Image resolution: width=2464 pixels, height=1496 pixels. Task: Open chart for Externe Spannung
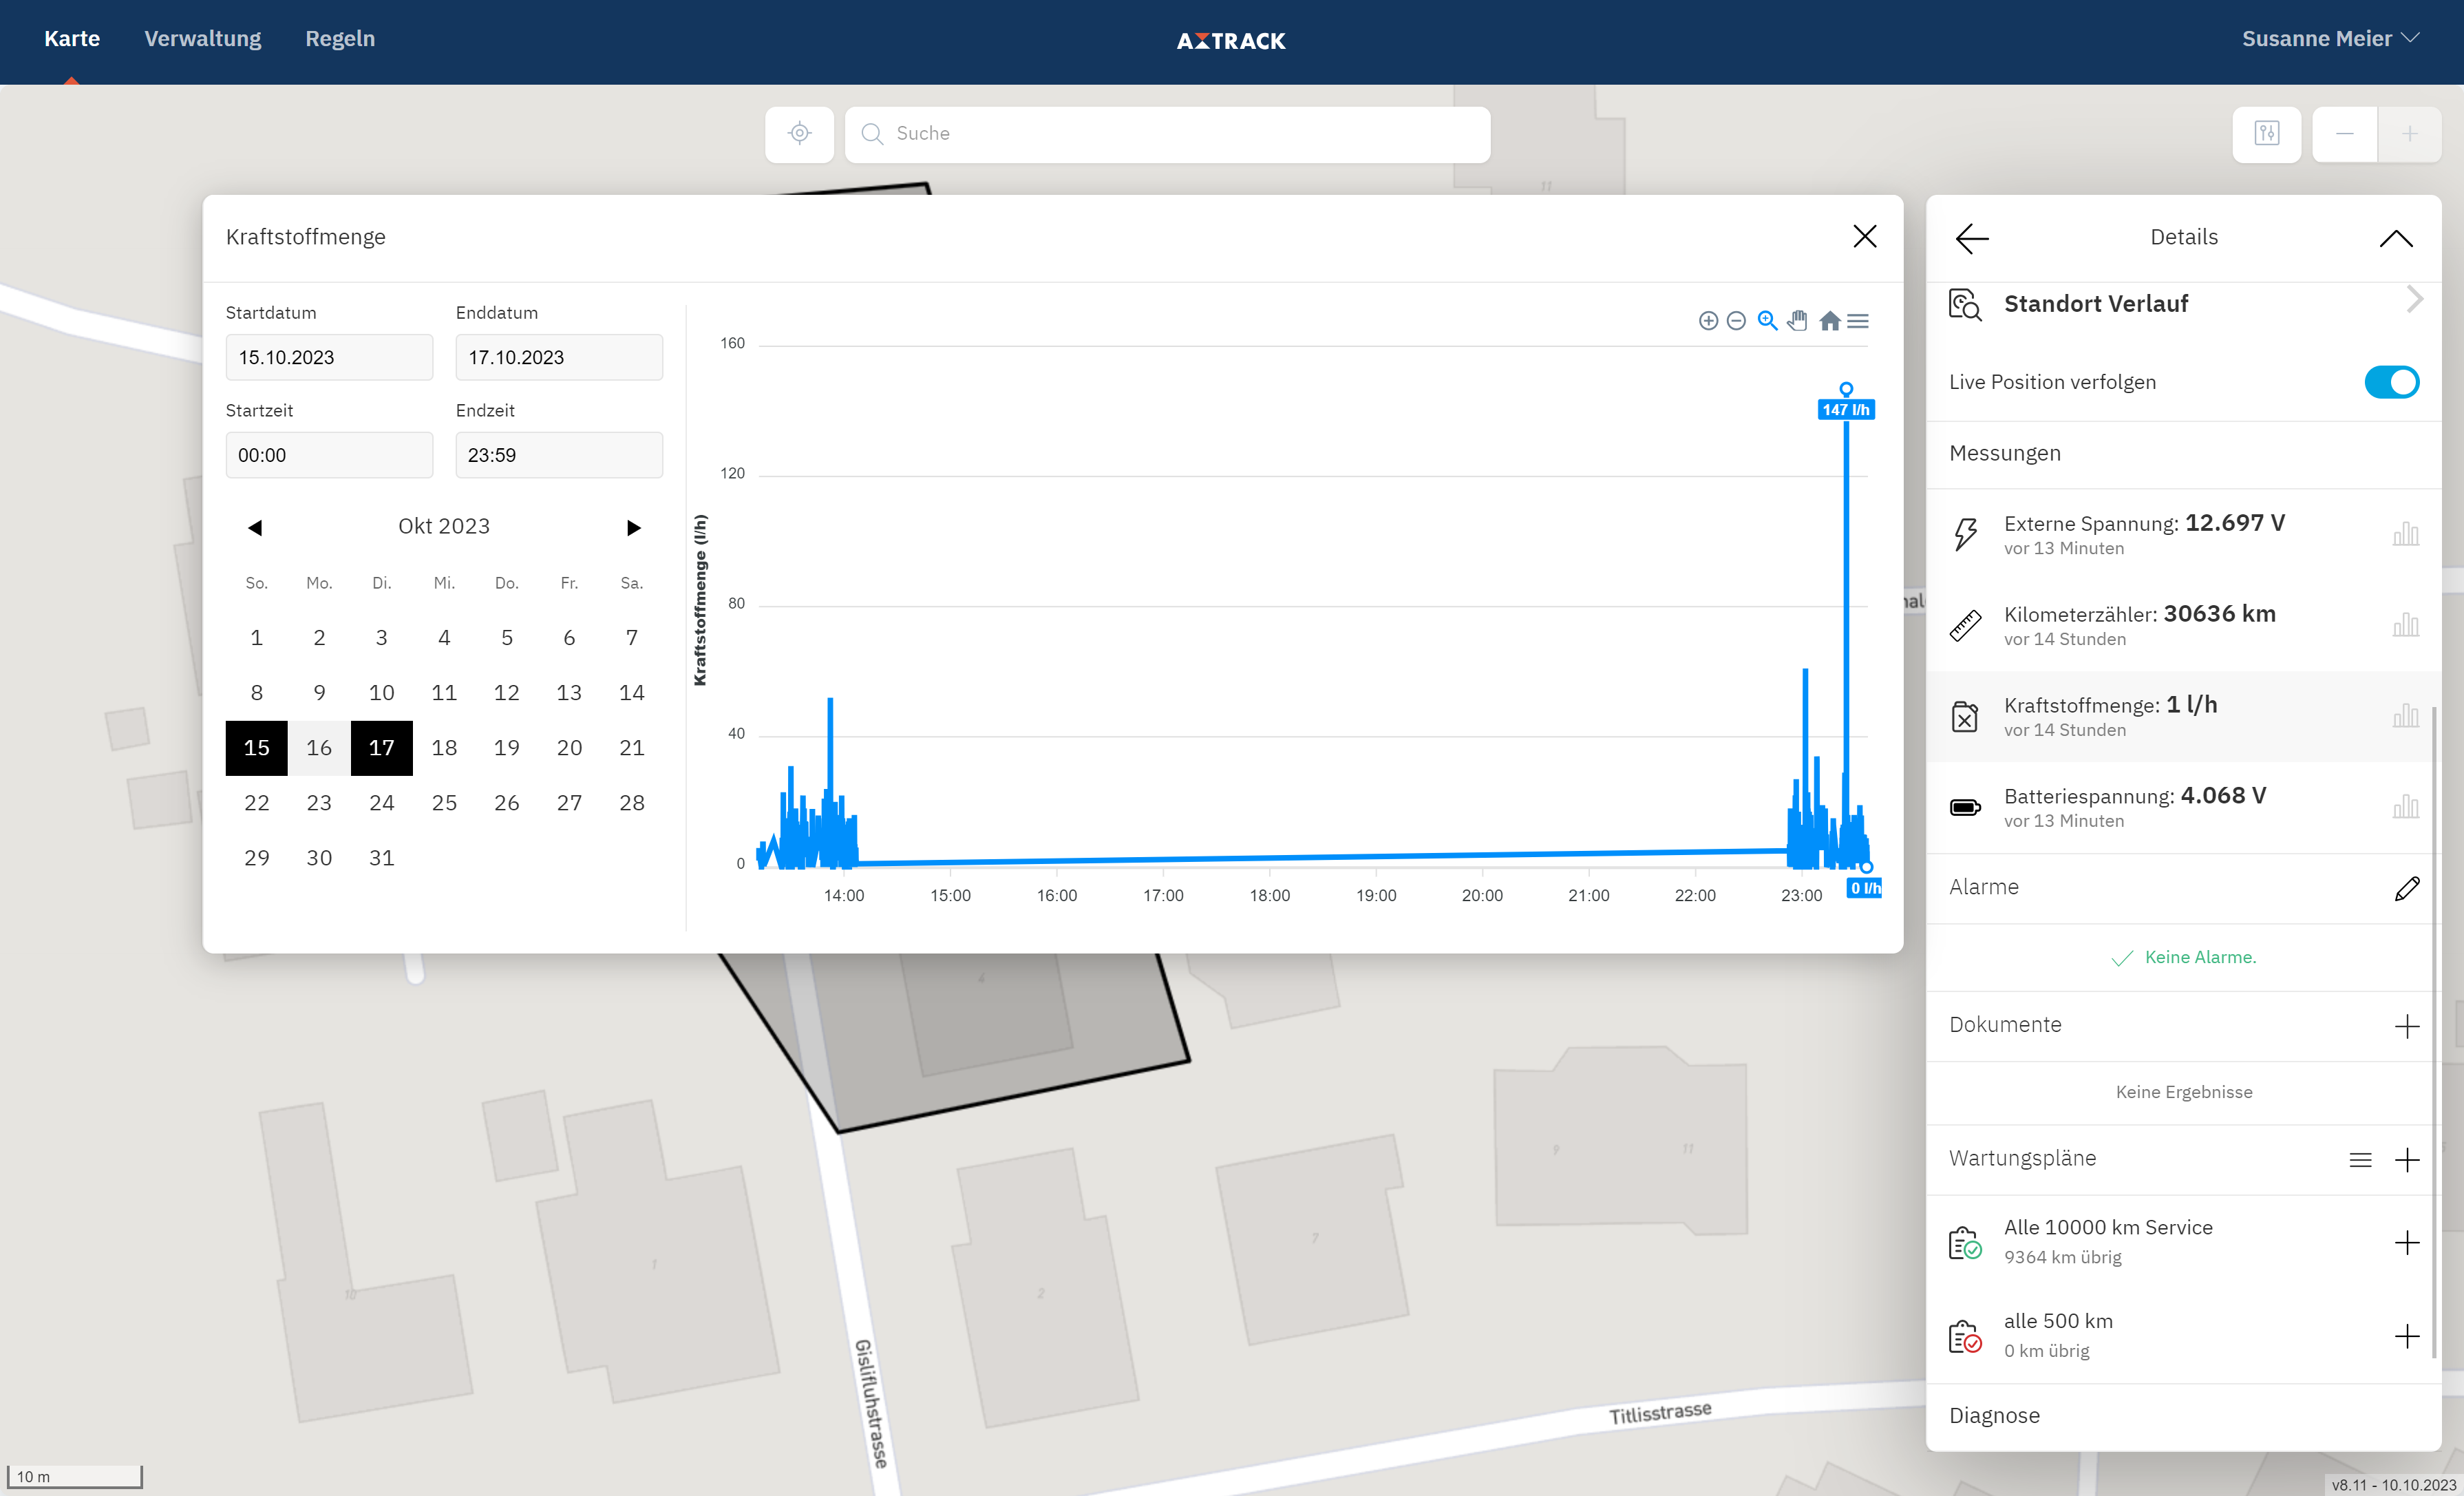pos(2405,534)
